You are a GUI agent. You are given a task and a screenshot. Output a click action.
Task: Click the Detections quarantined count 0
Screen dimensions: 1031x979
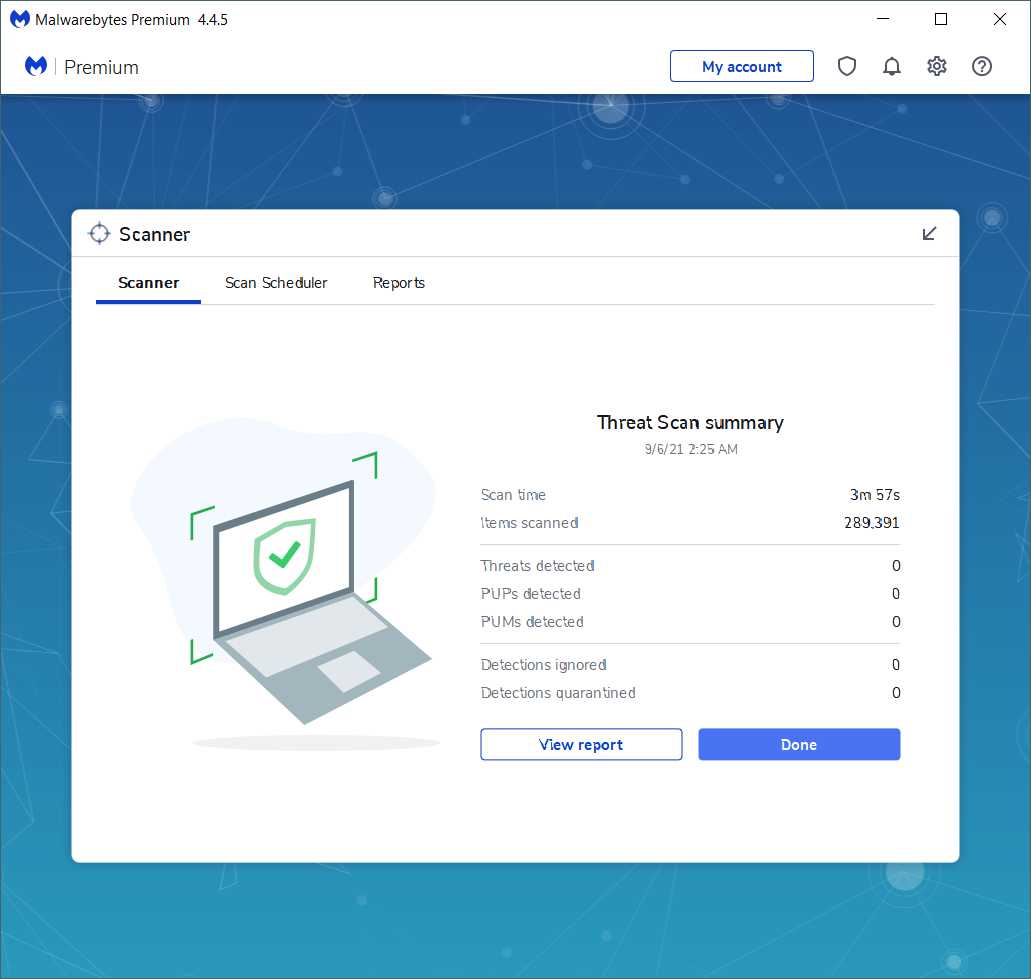coord(896,692)
